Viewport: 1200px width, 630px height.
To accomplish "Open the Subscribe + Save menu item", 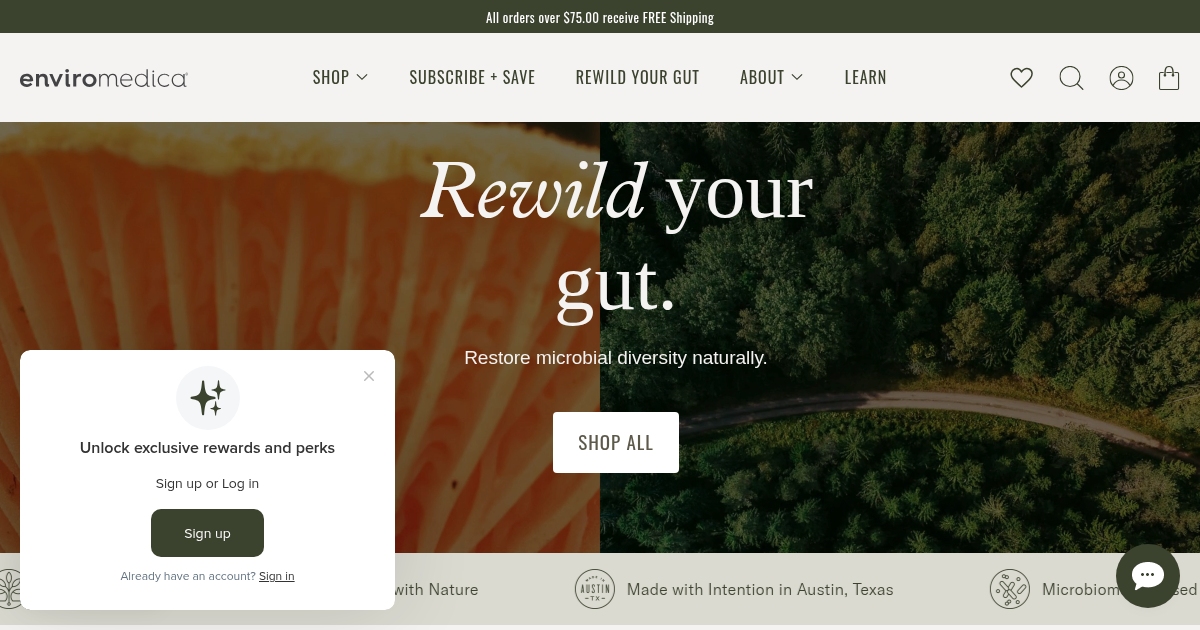I will coord(472,78).
